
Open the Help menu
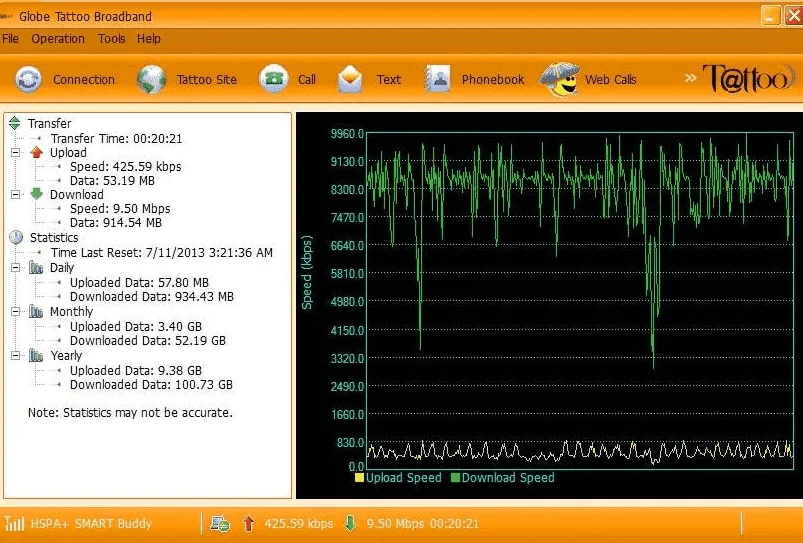coord(149,39)
